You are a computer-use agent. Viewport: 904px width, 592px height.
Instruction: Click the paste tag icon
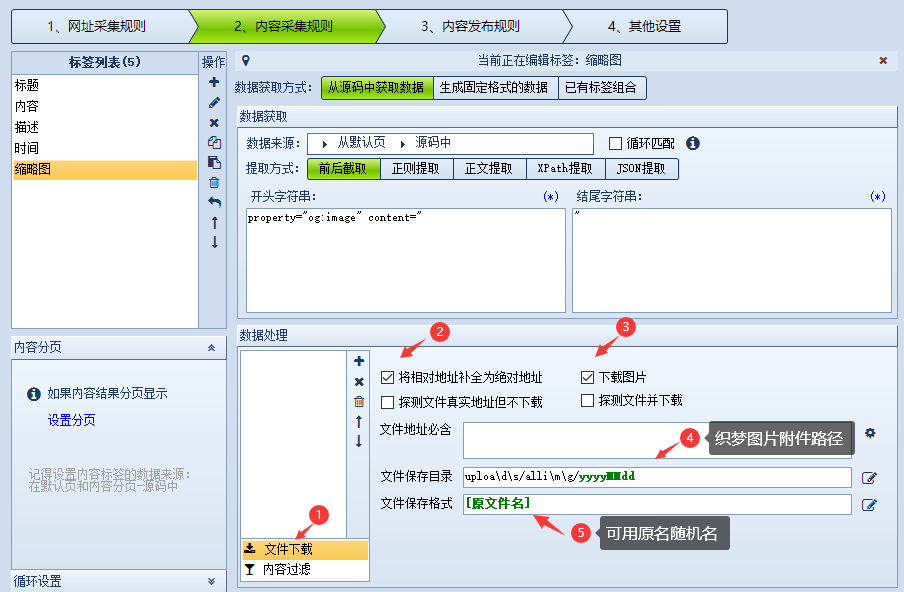point(214,162)
